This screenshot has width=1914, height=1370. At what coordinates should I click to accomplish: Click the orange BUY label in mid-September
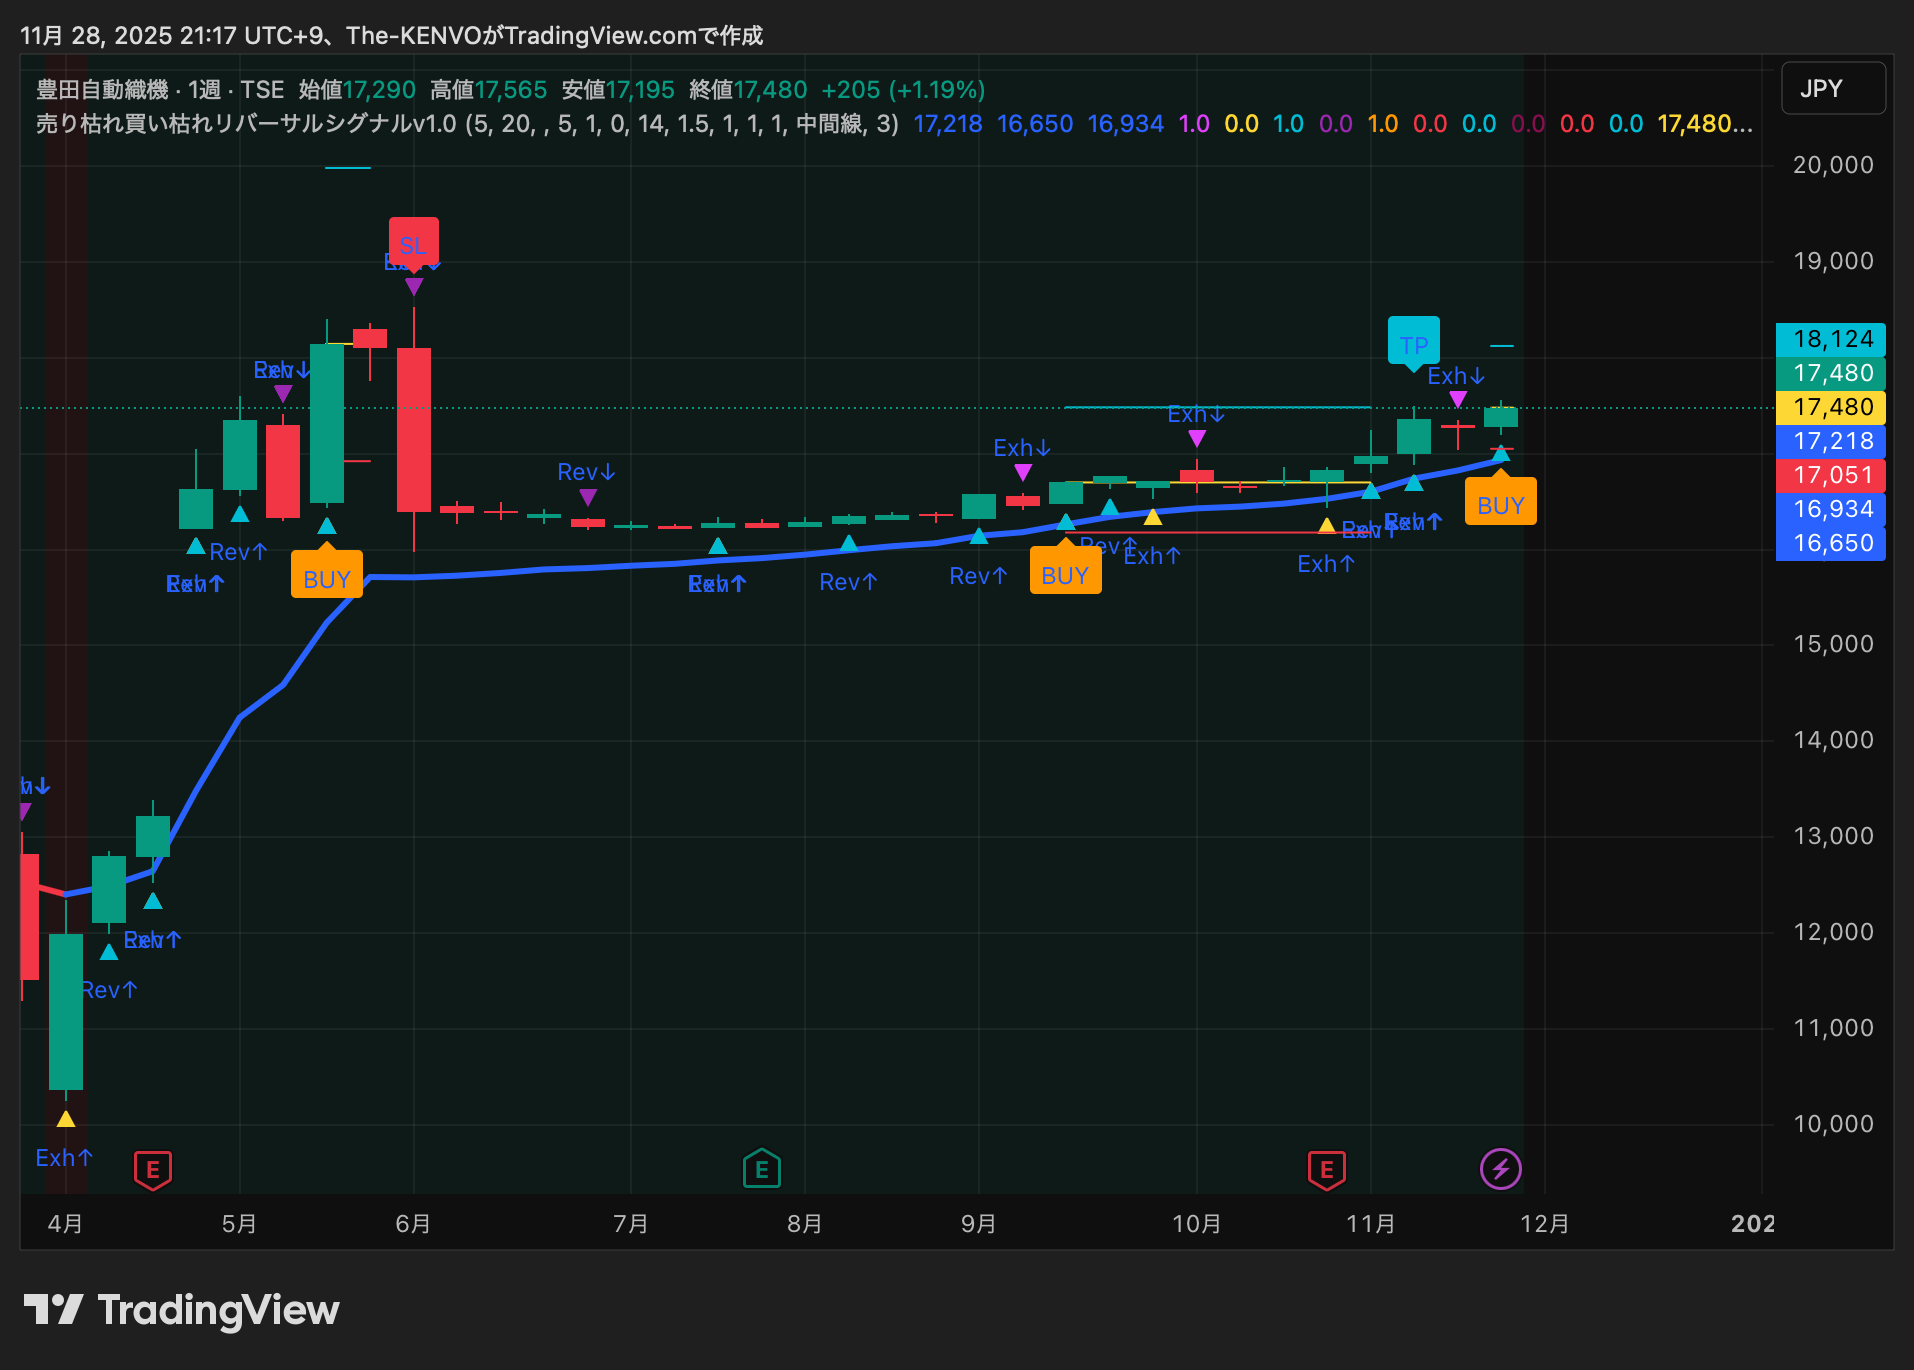pos(1065,573)
